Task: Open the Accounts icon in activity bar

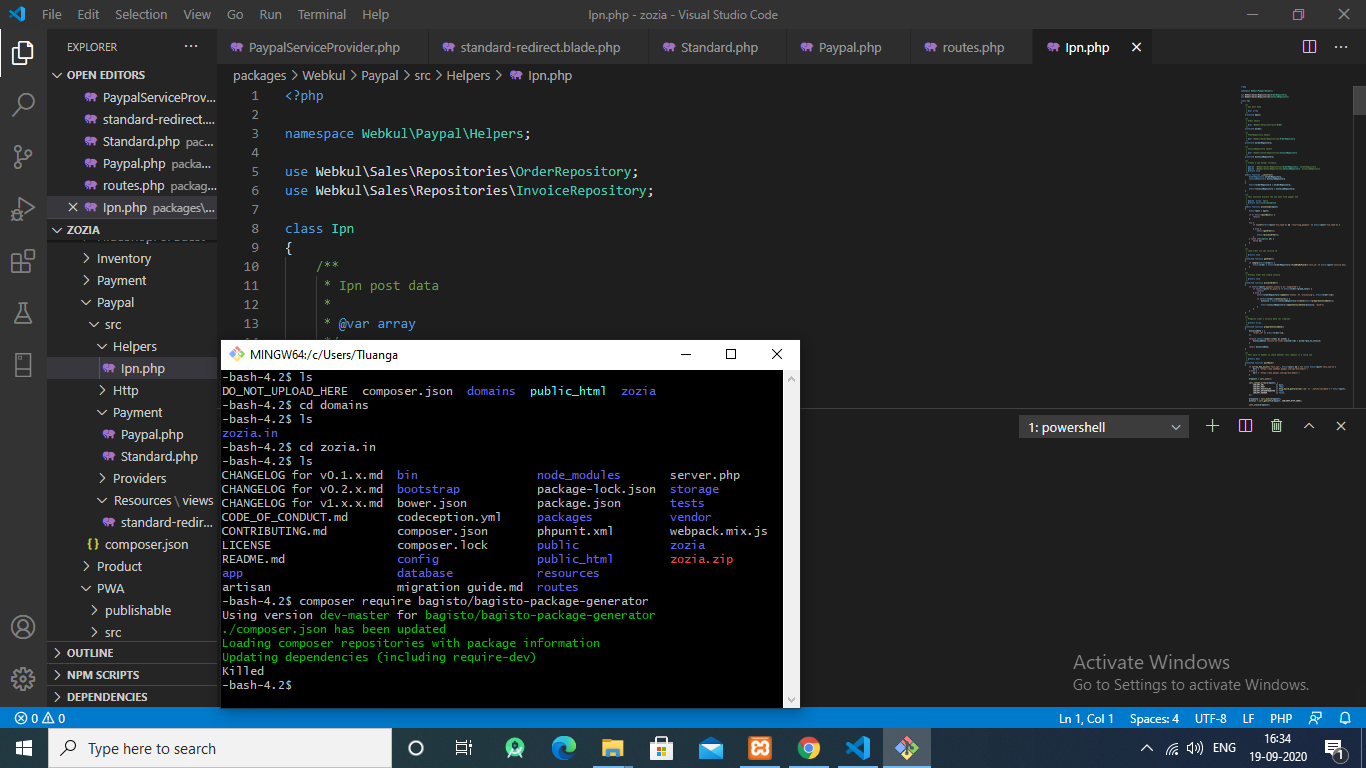Action: click(23, 627)
